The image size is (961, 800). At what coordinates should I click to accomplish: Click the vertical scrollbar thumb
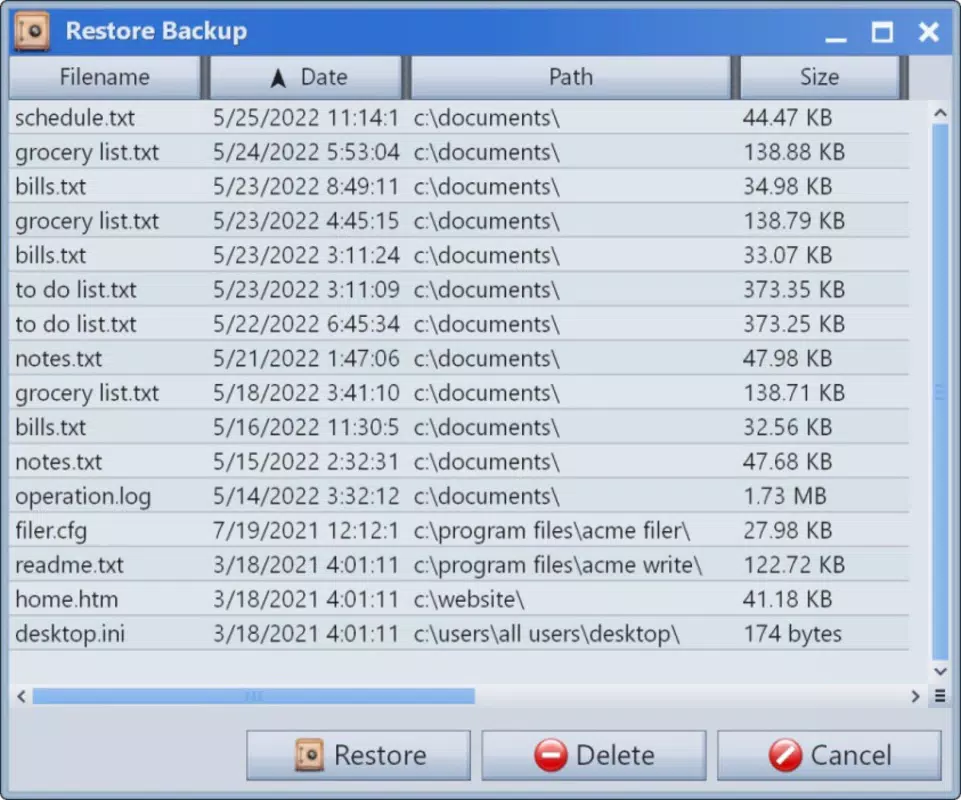coord(940,392)
